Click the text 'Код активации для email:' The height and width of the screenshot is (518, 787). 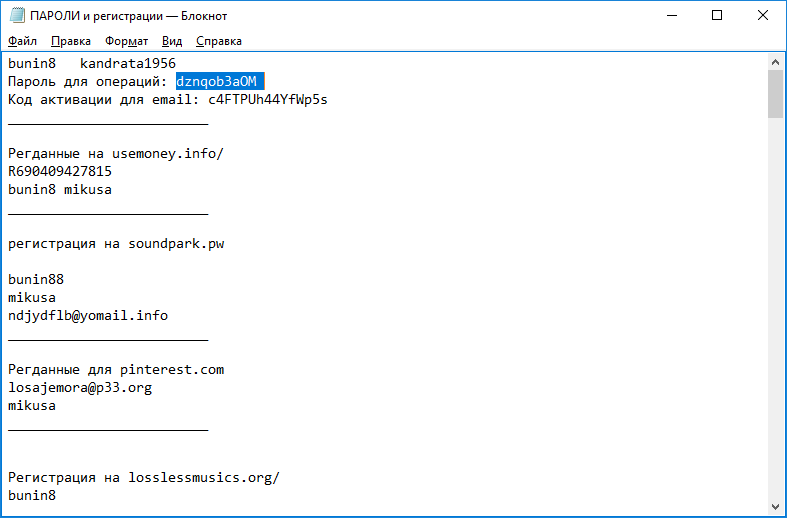point(104,100)
